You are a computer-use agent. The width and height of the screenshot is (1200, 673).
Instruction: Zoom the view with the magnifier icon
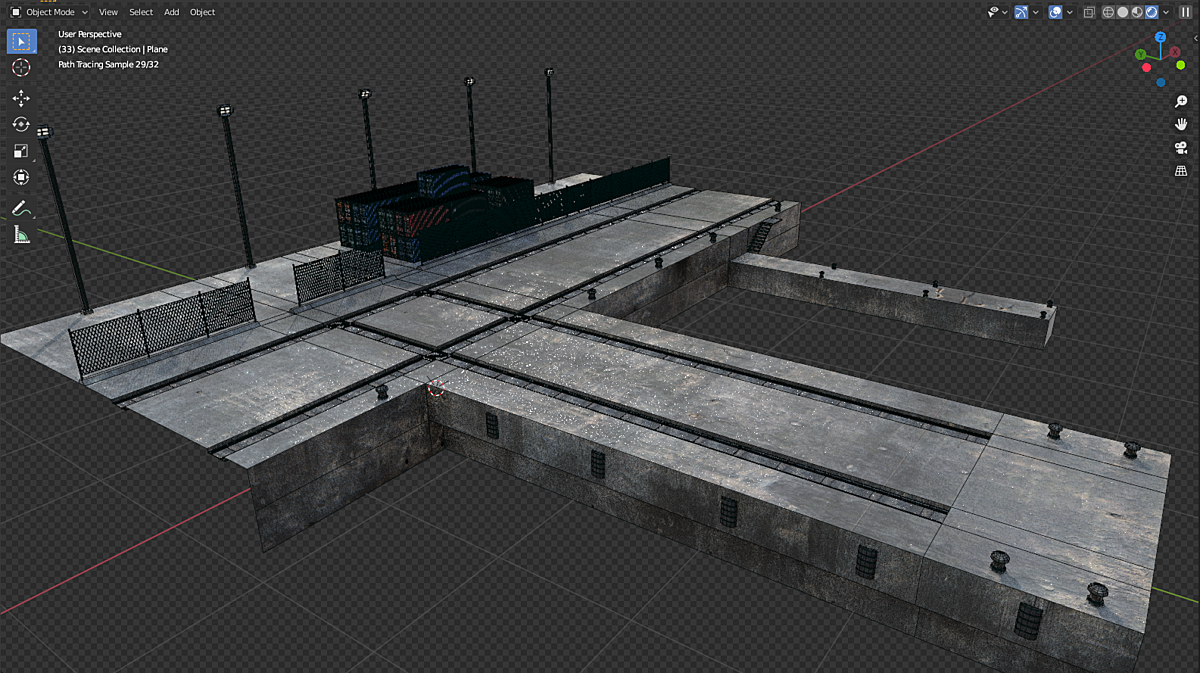pos(1181,99)
